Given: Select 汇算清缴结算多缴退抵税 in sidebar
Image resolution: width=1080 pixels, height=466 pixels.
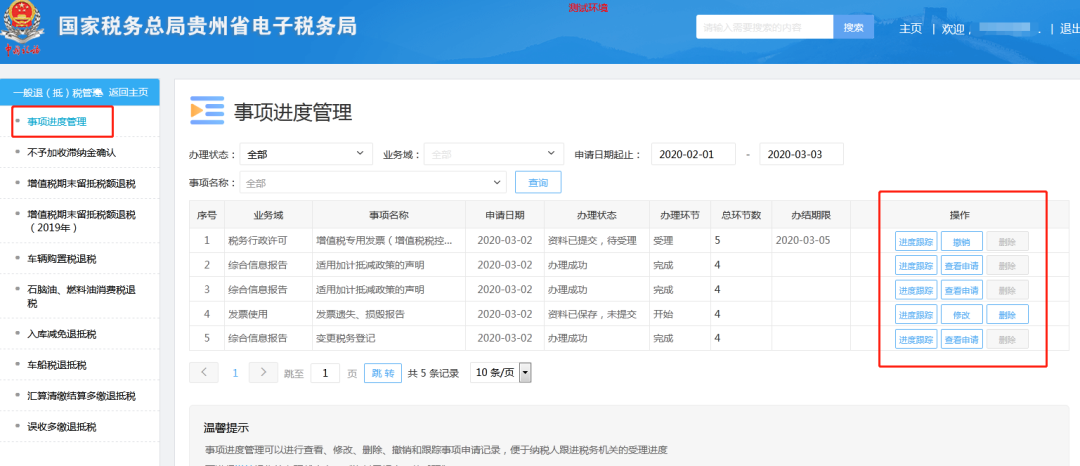Looking at the screenshot, I should click(x=81, y=396).
